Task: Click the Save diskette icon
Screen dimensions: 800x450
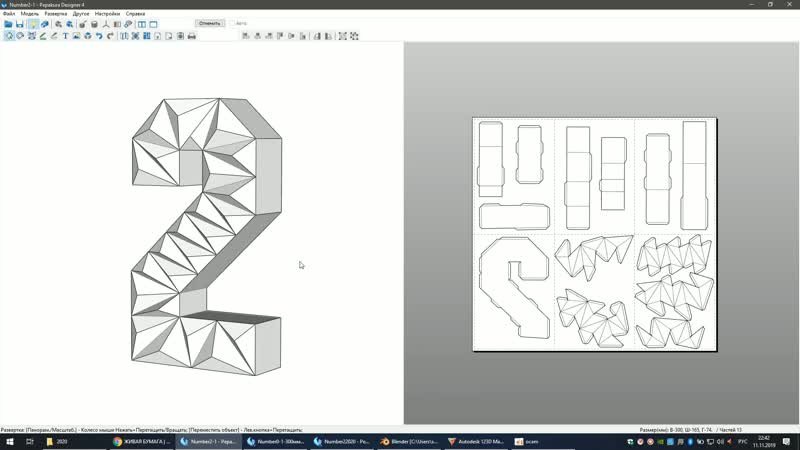Action: point(19,23)
